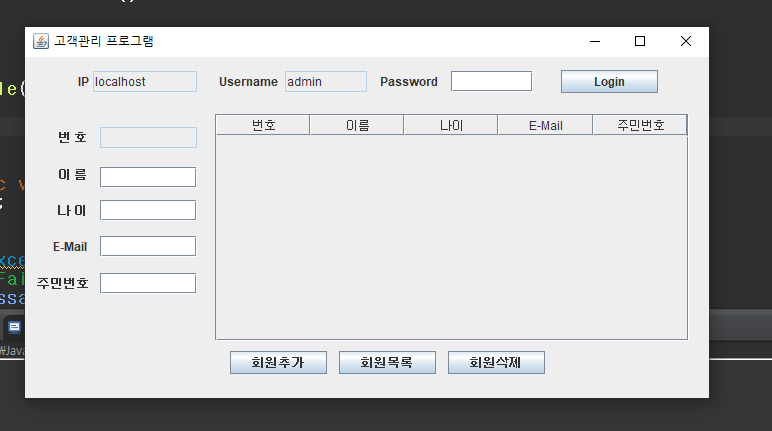Click the Login button
The image size is (772, 431).
[609, 82]
